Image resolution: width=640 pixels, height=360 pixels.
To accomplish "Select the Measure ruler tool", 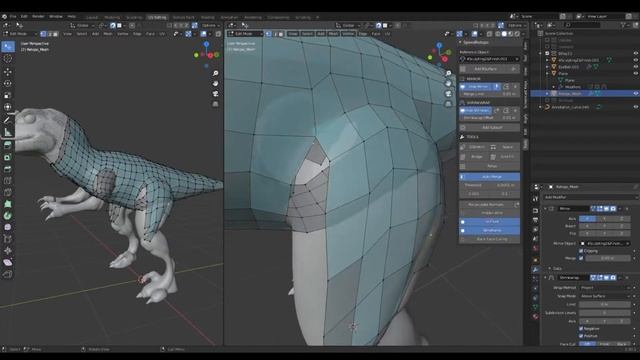I will pos(8,132).
